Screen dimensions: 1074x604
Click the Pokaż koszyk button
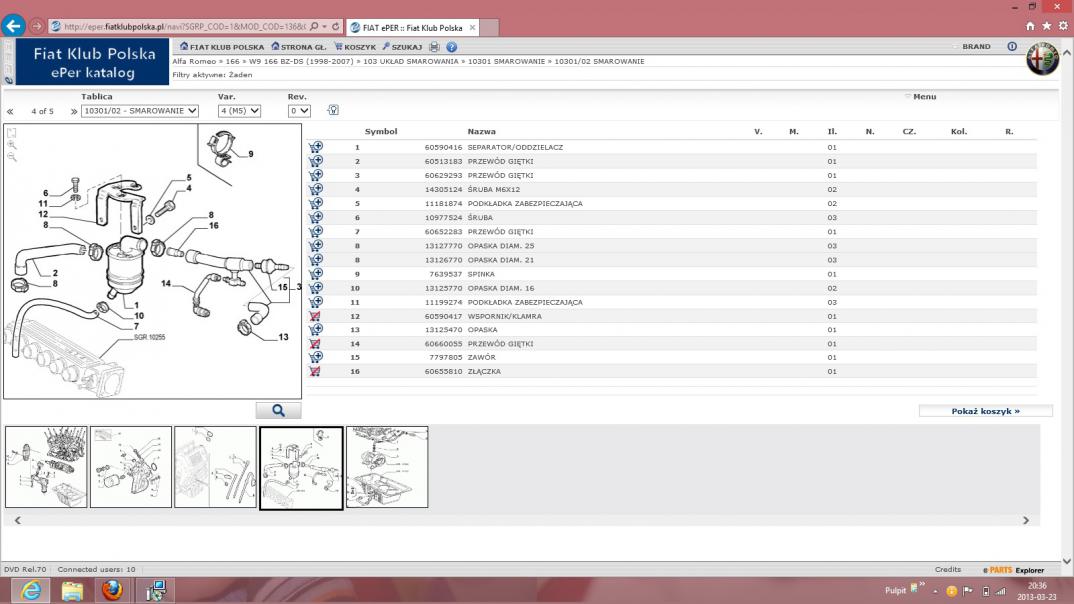985,411
